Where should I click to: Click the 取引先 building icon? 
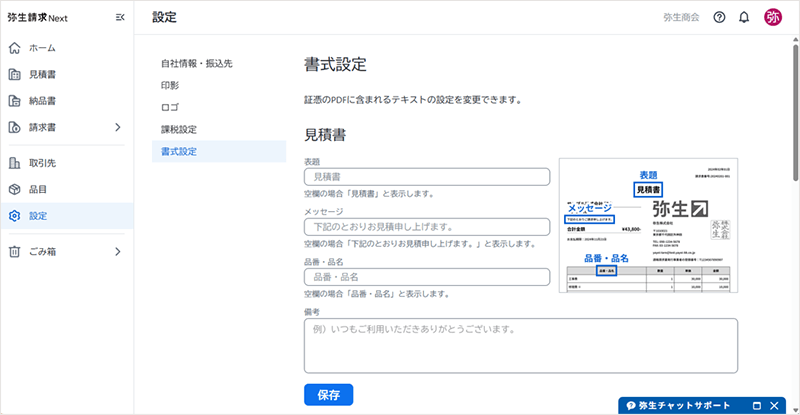point(14,162)
